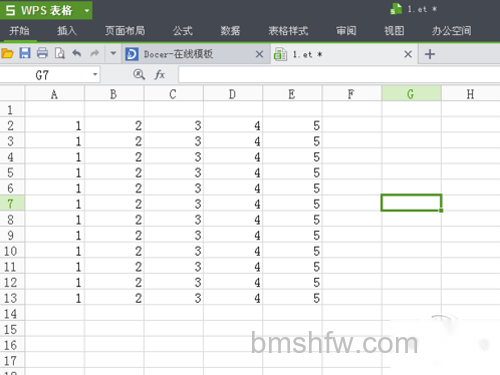This screenshot has width=500, height=375.
Task: Click empty cell F4
Action: 351,157
